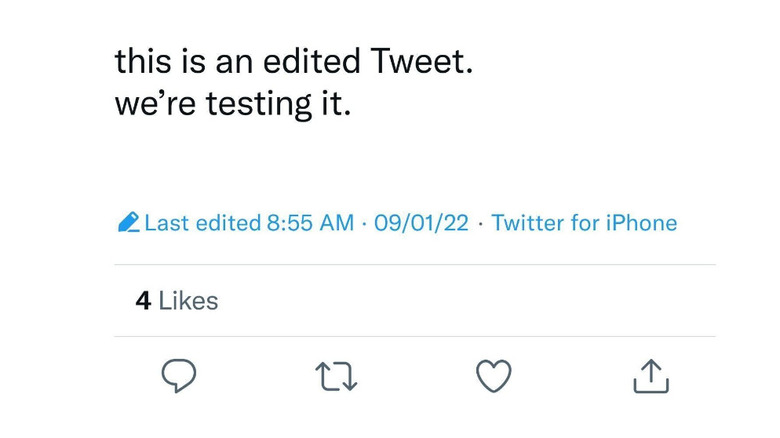780x438 pixels.
Task: Open the share arrow icon
Action: pos(651,376)
